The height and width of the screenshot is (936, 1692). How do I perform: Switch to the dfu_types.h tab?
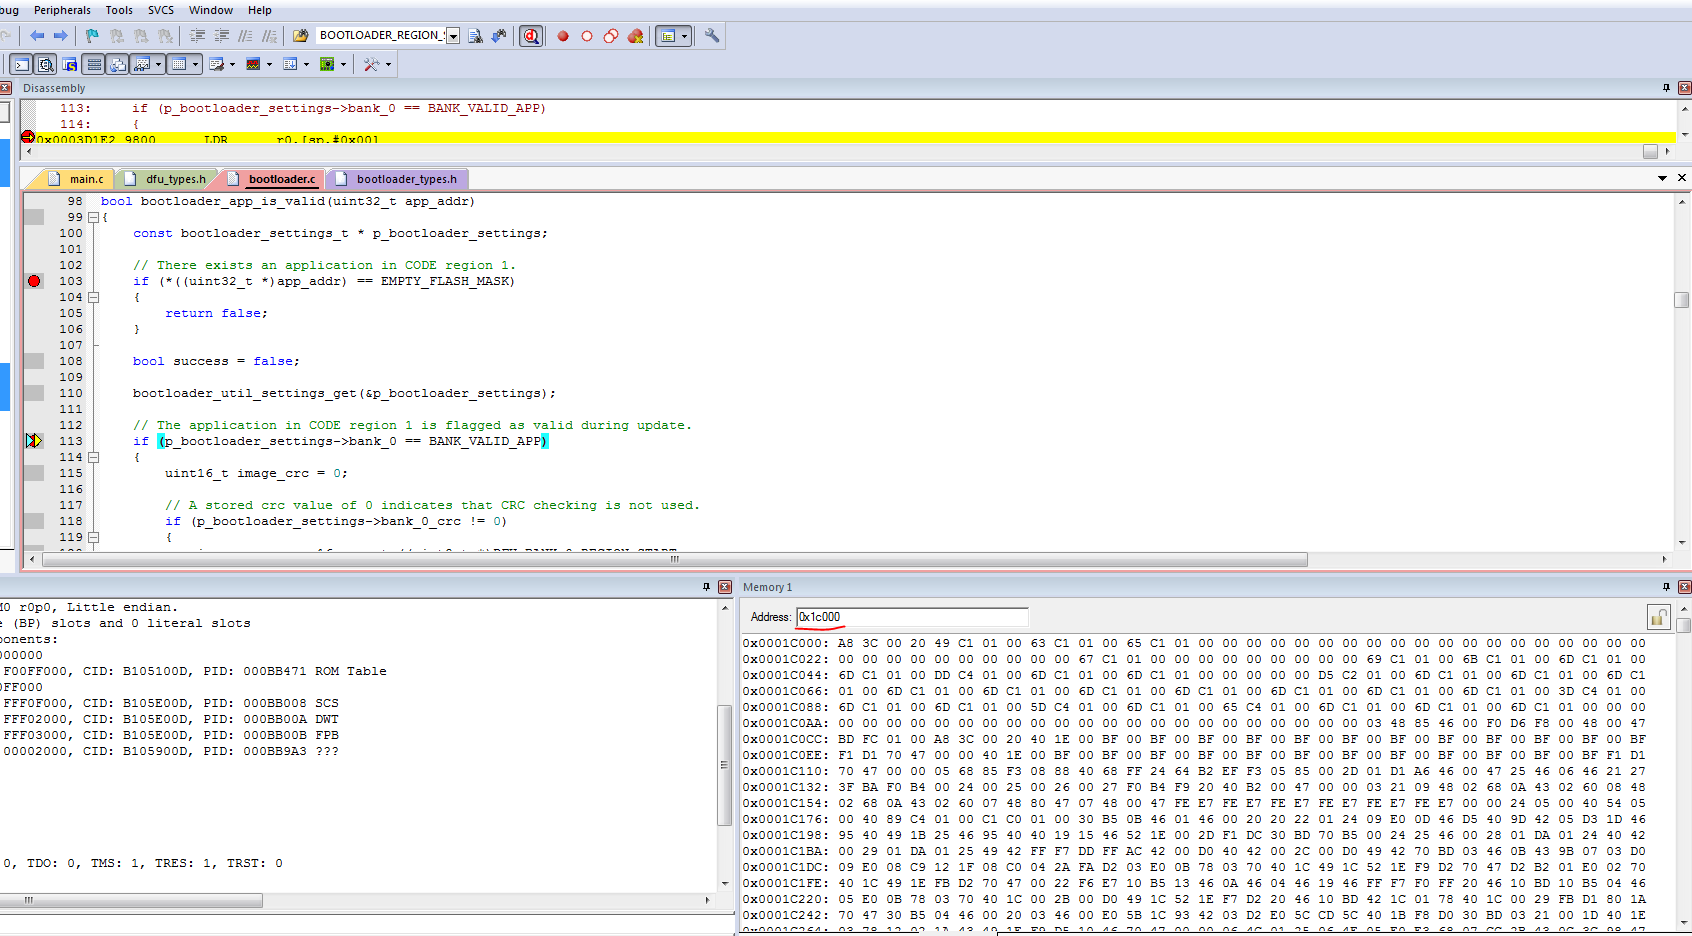click(x=166, y=179)
